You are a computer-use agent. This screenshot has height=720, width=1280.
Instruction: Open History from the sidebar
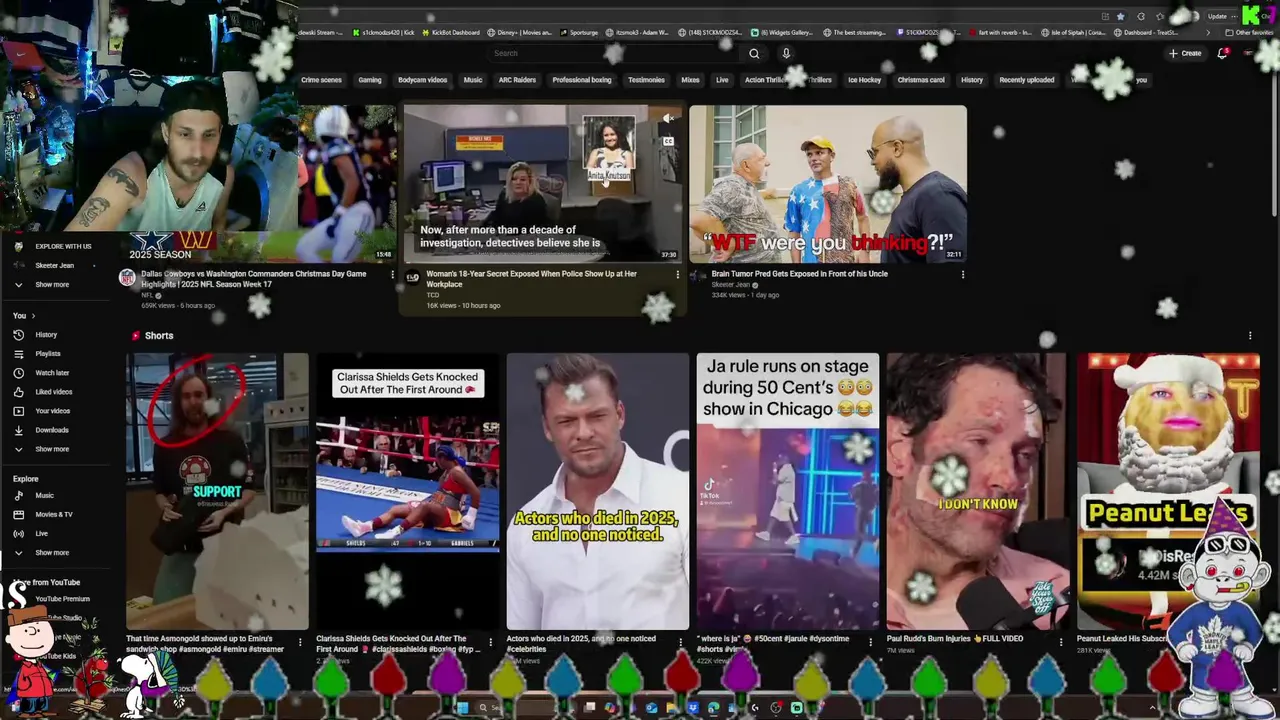[x=46, y=335]
